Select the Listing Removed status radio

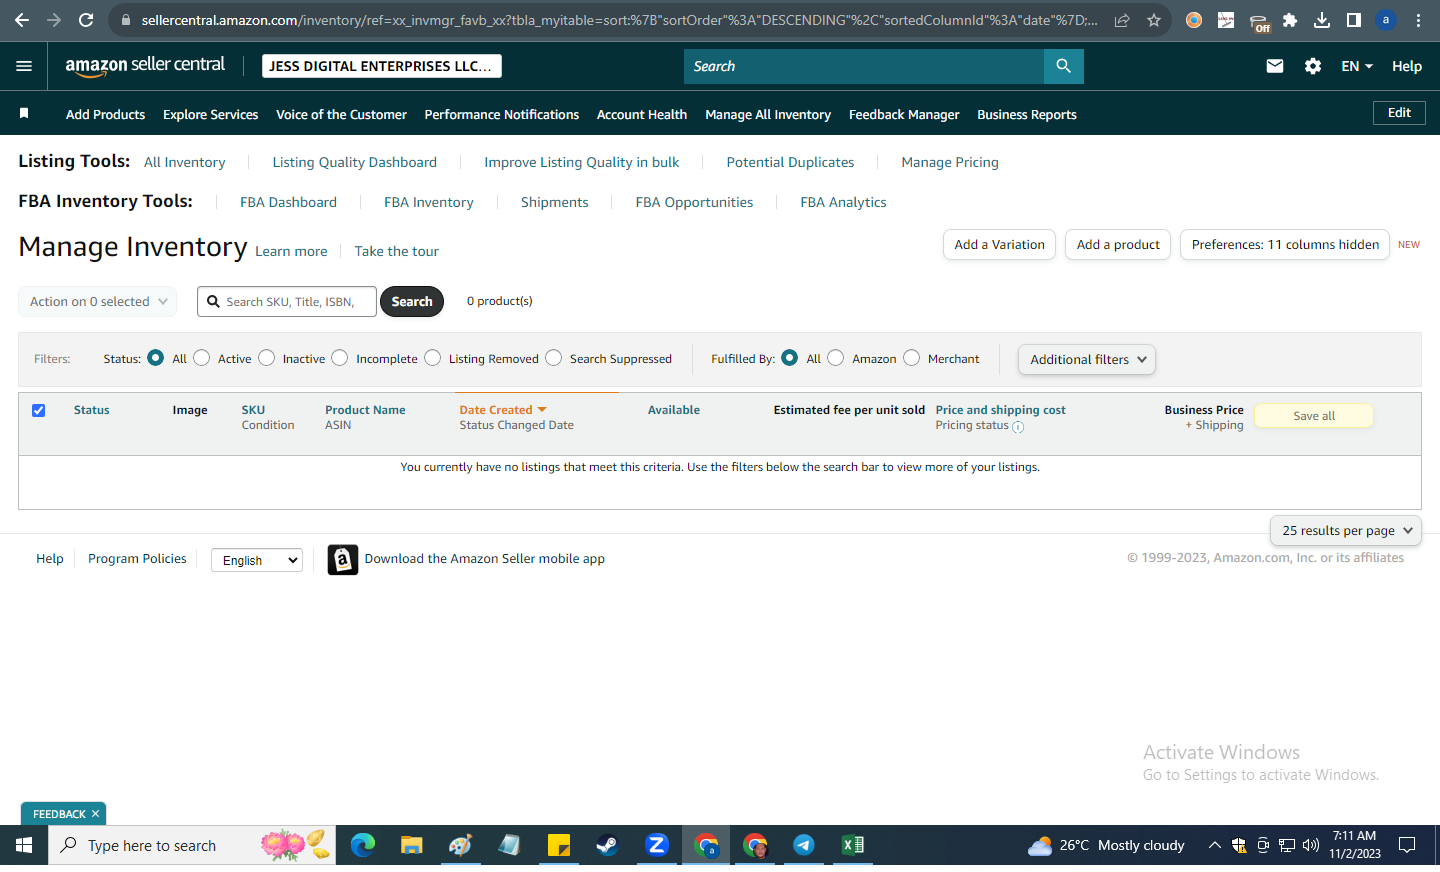click(432, 358)
